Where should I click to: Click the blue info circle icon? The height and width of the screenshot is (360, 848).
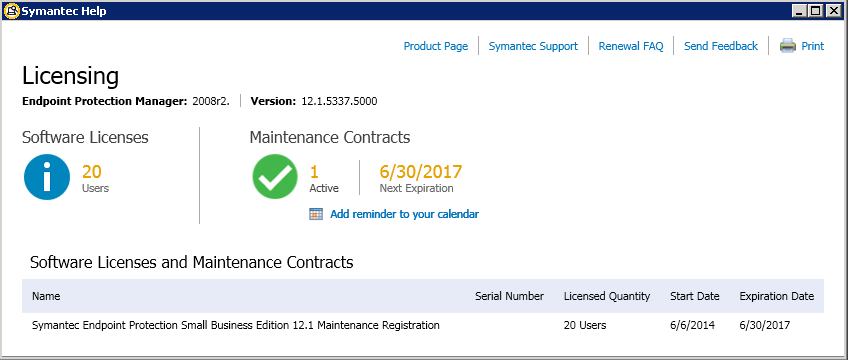[47, 177]
